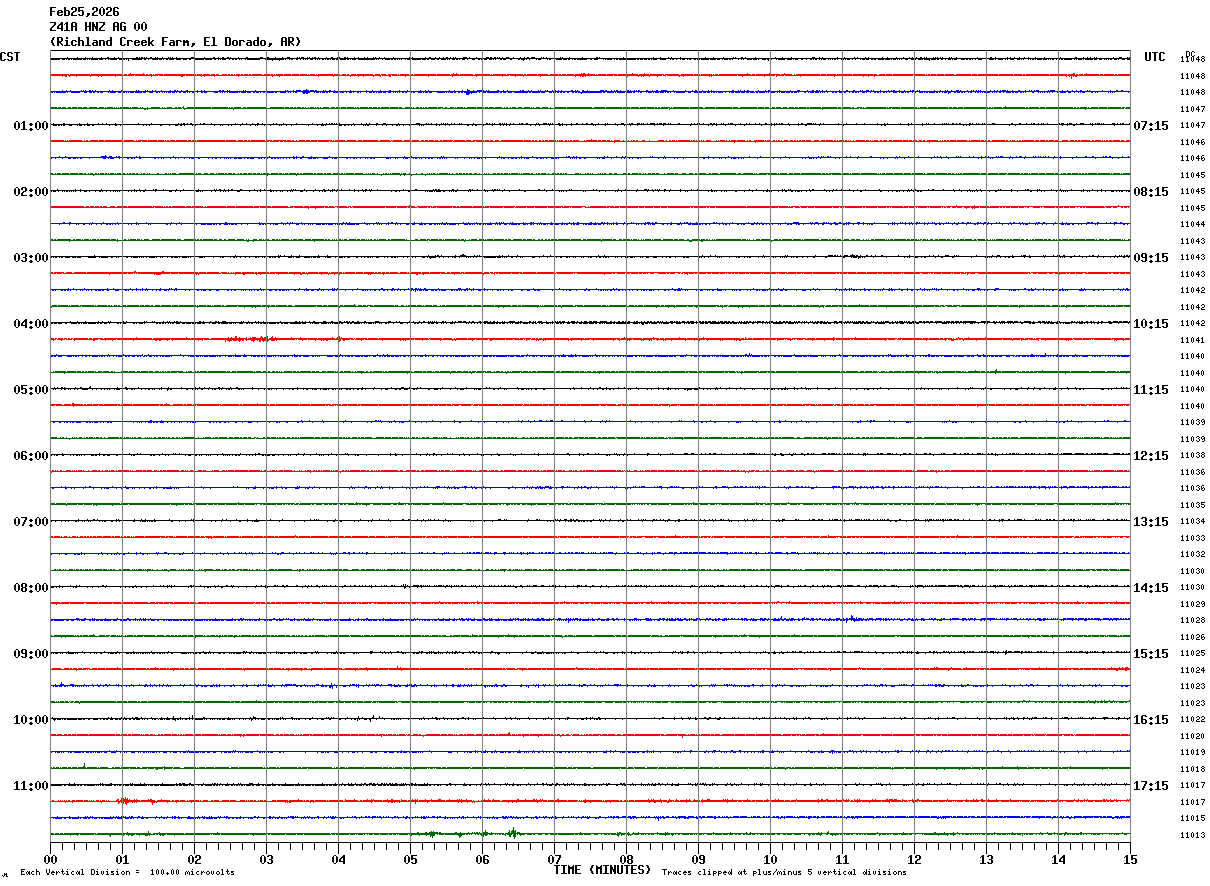Select the Z41A HNZ AG 00 station label
Viewport: 1210px width, 886px height.
pyautogui.click(x=98, y=27)
